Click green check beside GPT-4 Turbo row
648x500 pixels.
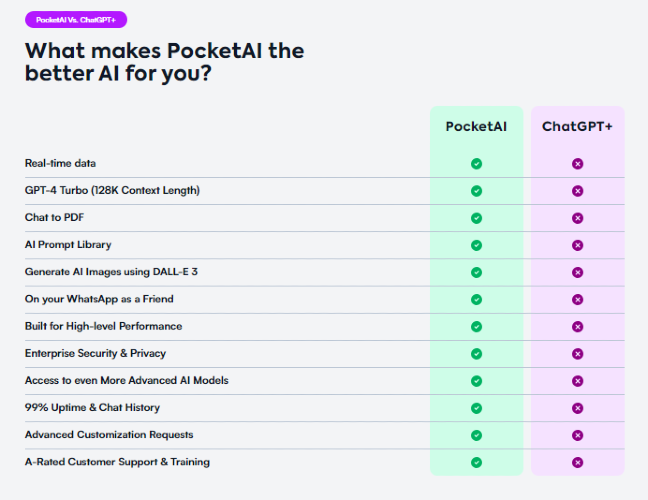[476, 191]
